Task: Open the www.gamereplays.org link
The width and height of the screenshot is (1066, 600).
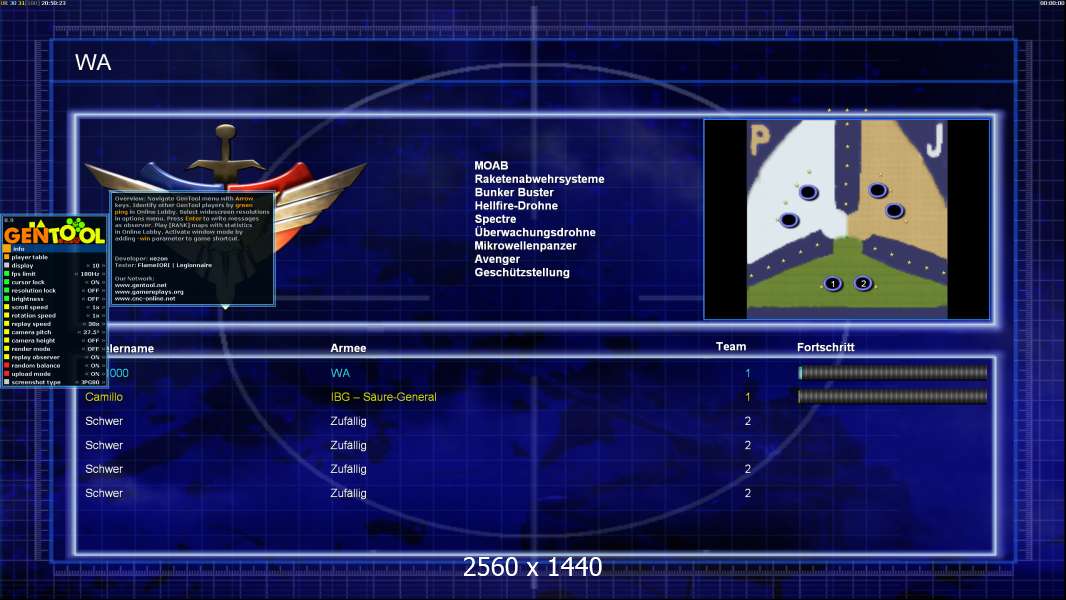Action: click(x=149, y=292)
